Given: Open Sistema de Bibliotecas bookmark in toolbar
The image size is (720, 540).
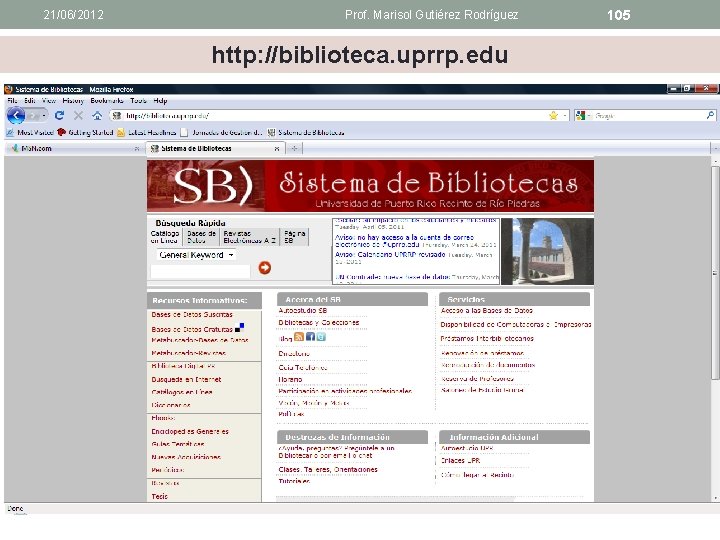Looking at the screenshot, I should click(x=306, y=133).
